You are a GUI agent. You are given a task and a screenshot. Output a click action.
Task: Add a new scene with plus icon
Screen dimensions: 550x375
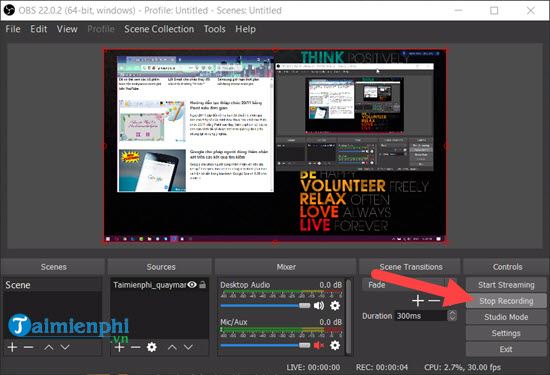[x=12, y=347]
